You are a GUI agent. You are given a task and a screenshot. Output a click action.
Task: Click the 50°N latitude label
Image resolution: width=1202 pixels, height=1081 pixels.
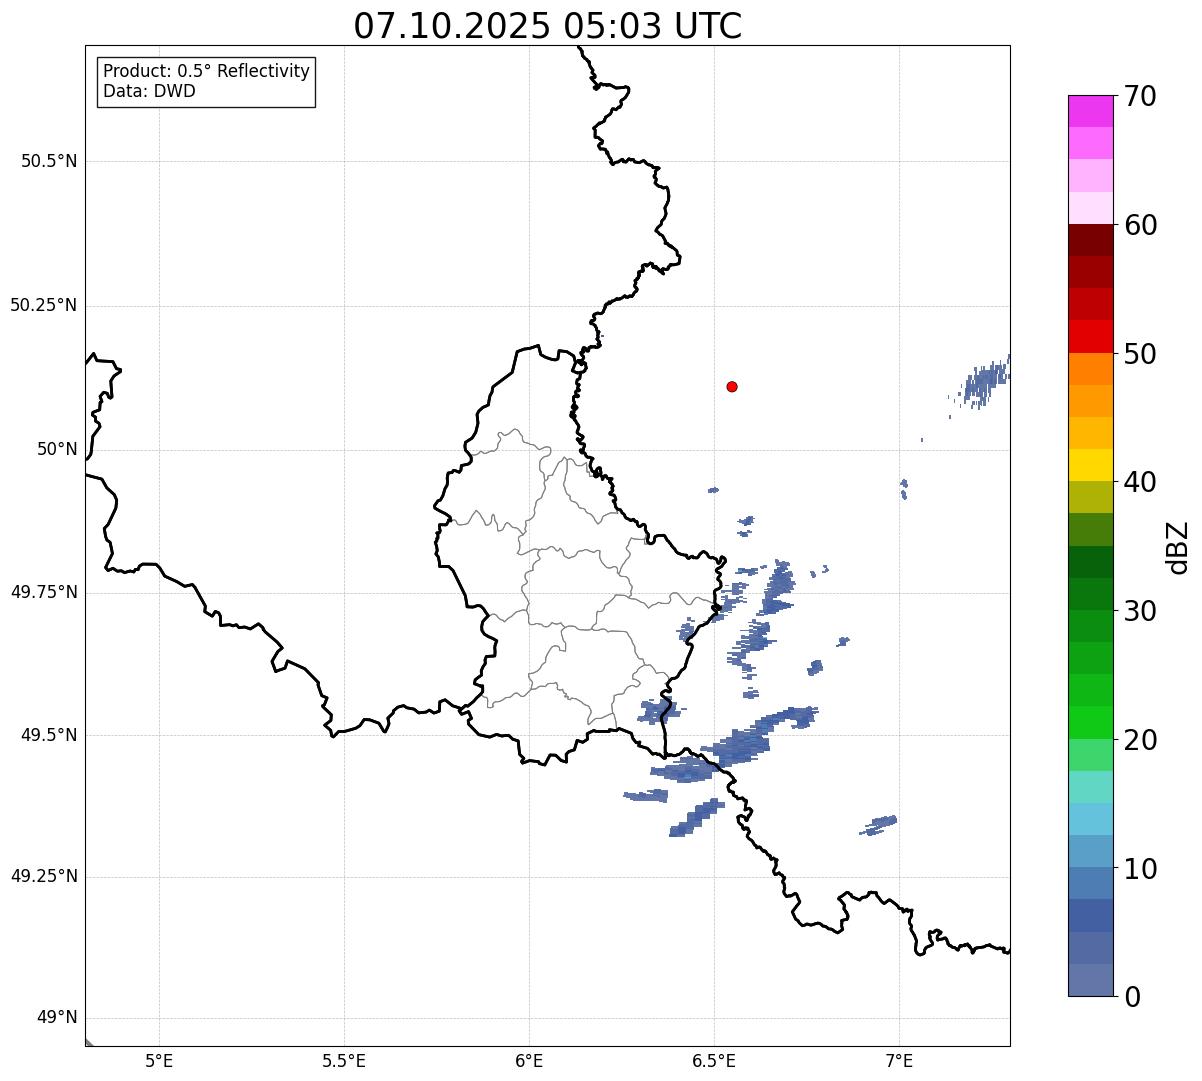(57, 449)
